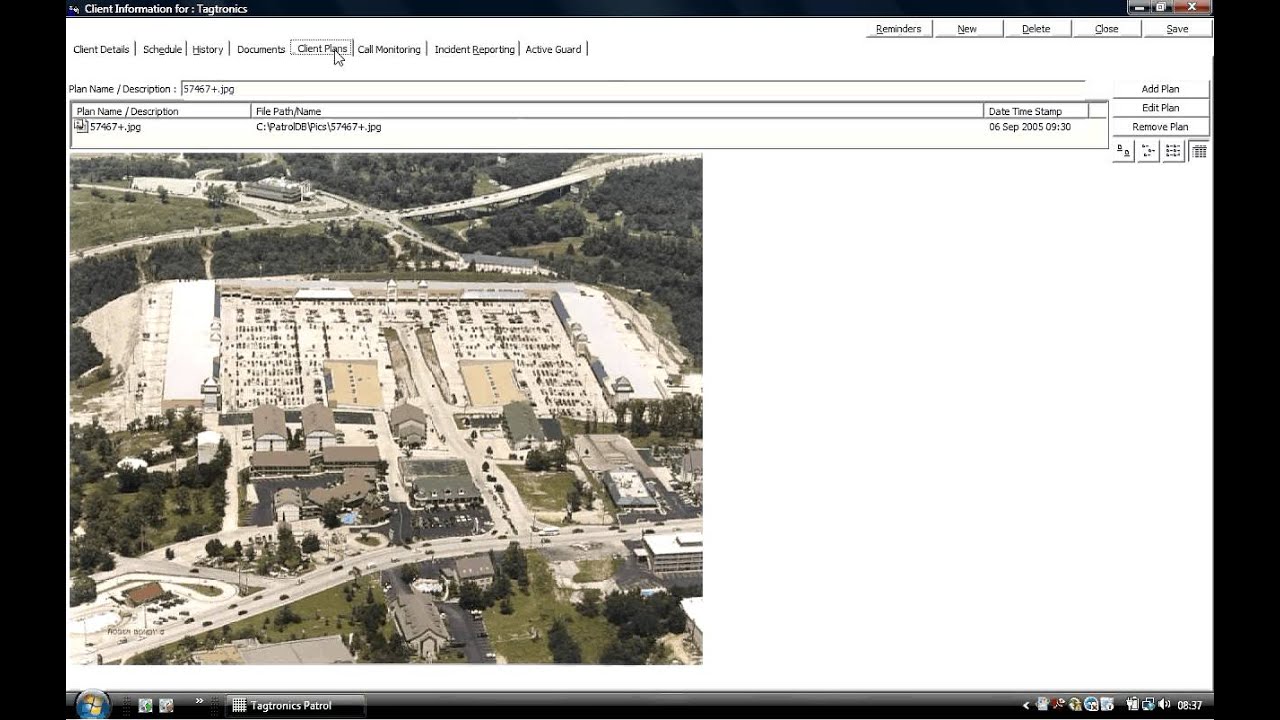1280x720 pixels.
Task: Sort by Plan Name / Description column header
Action: tap(161, 111)
